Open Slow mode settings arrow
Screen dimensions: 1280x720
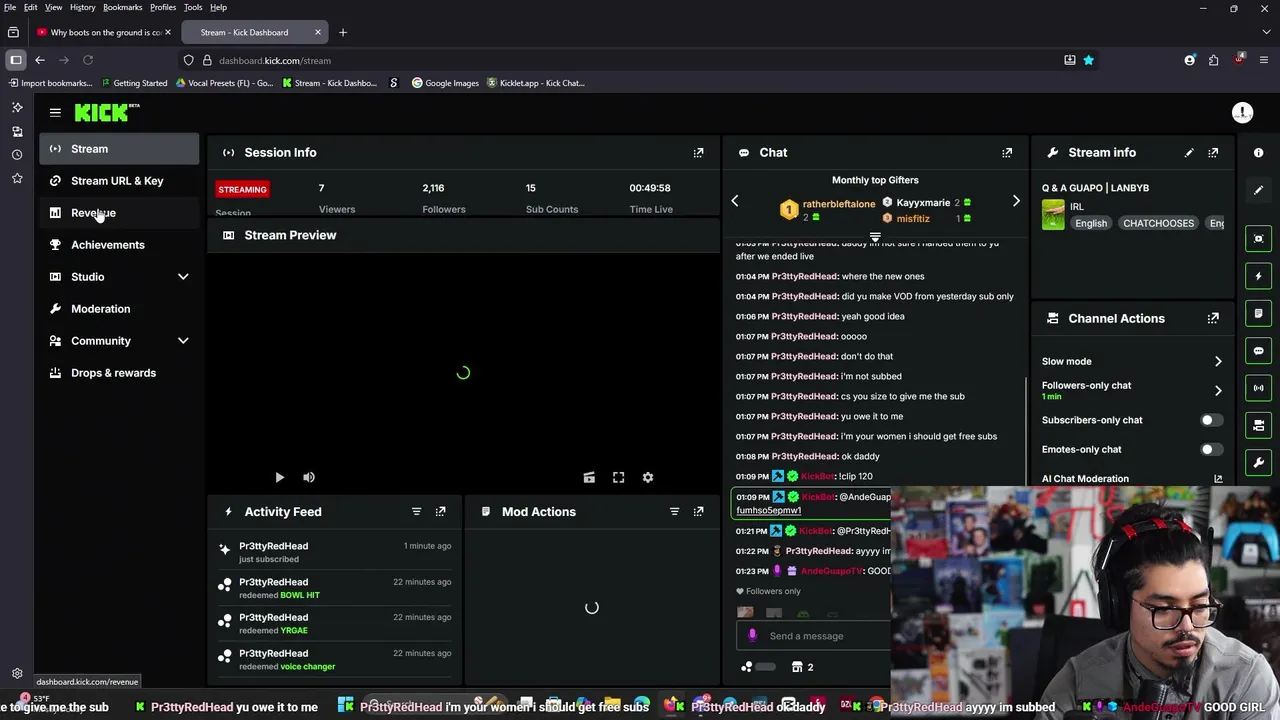coord(1218,361)
